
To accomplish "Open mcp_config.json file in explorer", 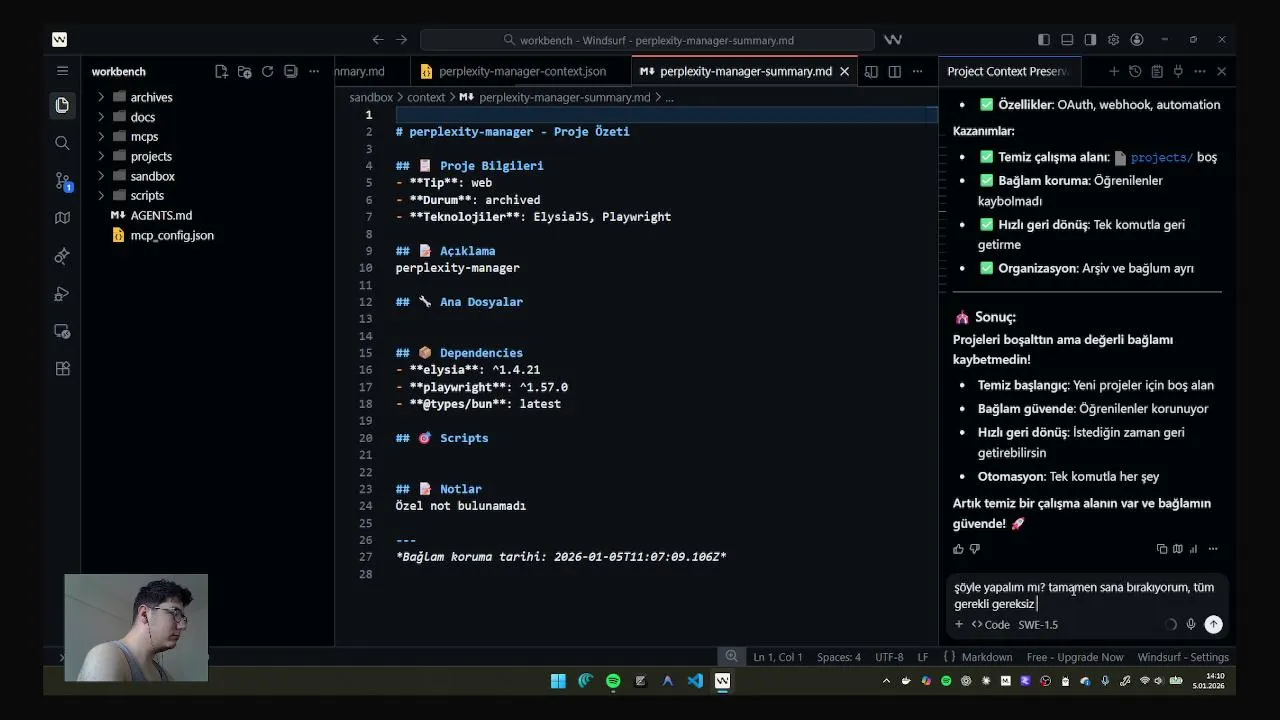I will pyautogui.click(x=172, y=235).
